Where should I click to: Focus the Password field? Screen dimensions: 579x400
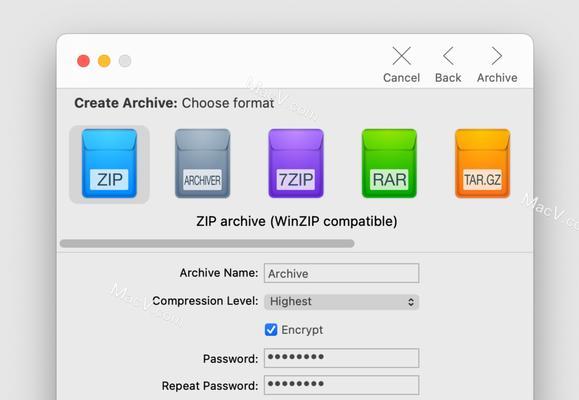(342, 358)
